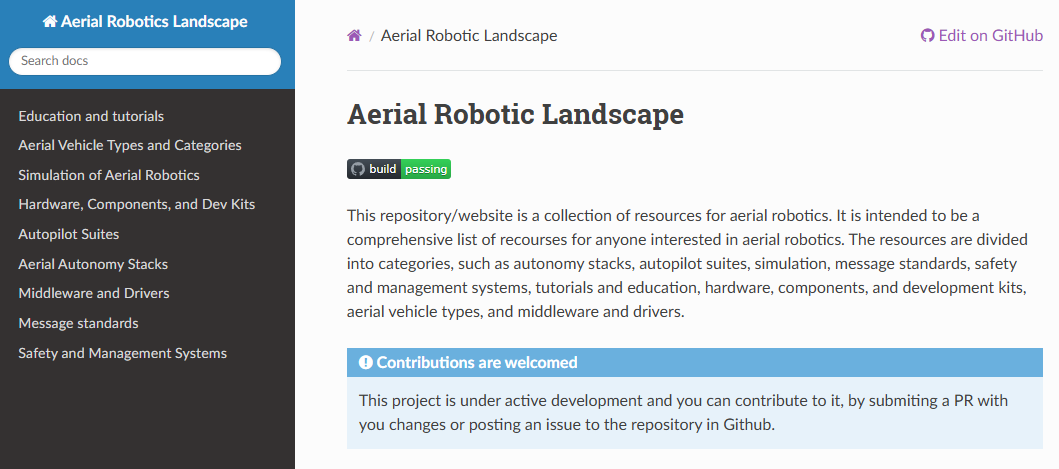Click the house icon beside Aerial Robotics Landscape title
The image size is (1059, 469).
tap(50, 22)
